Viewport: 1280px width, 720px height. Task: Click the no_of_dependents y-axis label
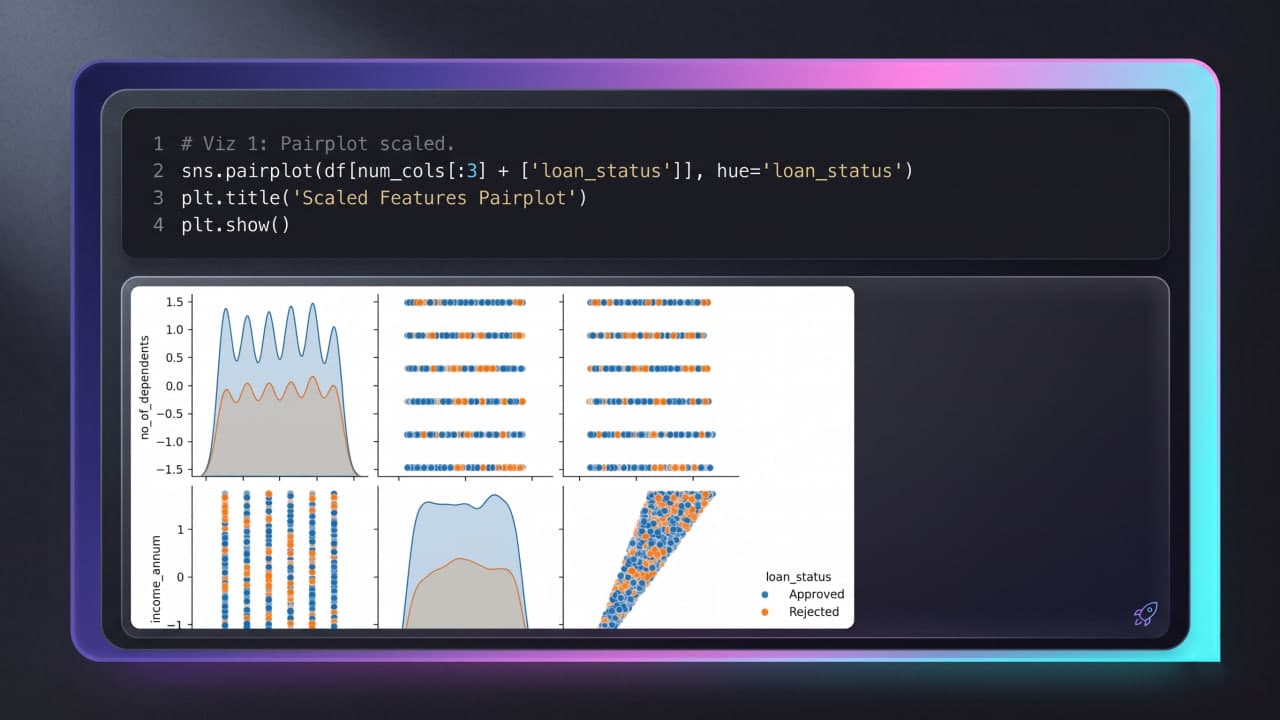145,386
